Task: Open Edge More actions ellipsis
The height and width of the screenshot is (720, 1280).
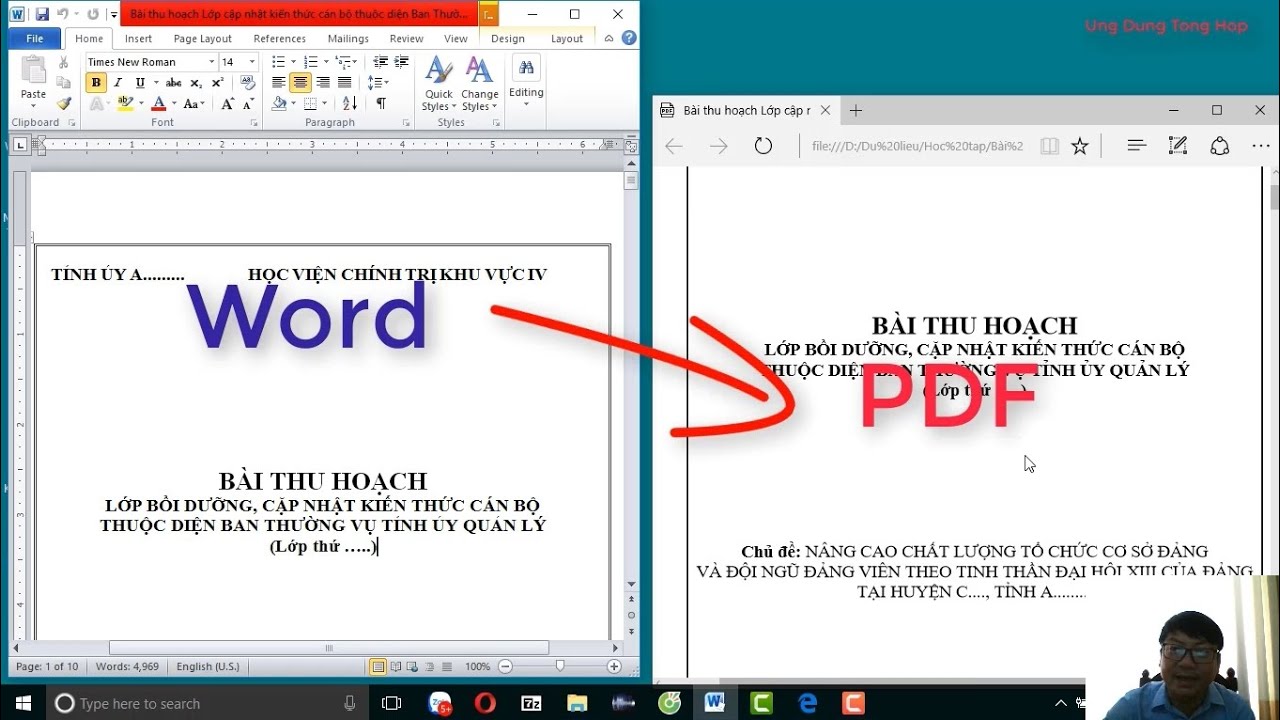Action: 1260,146
